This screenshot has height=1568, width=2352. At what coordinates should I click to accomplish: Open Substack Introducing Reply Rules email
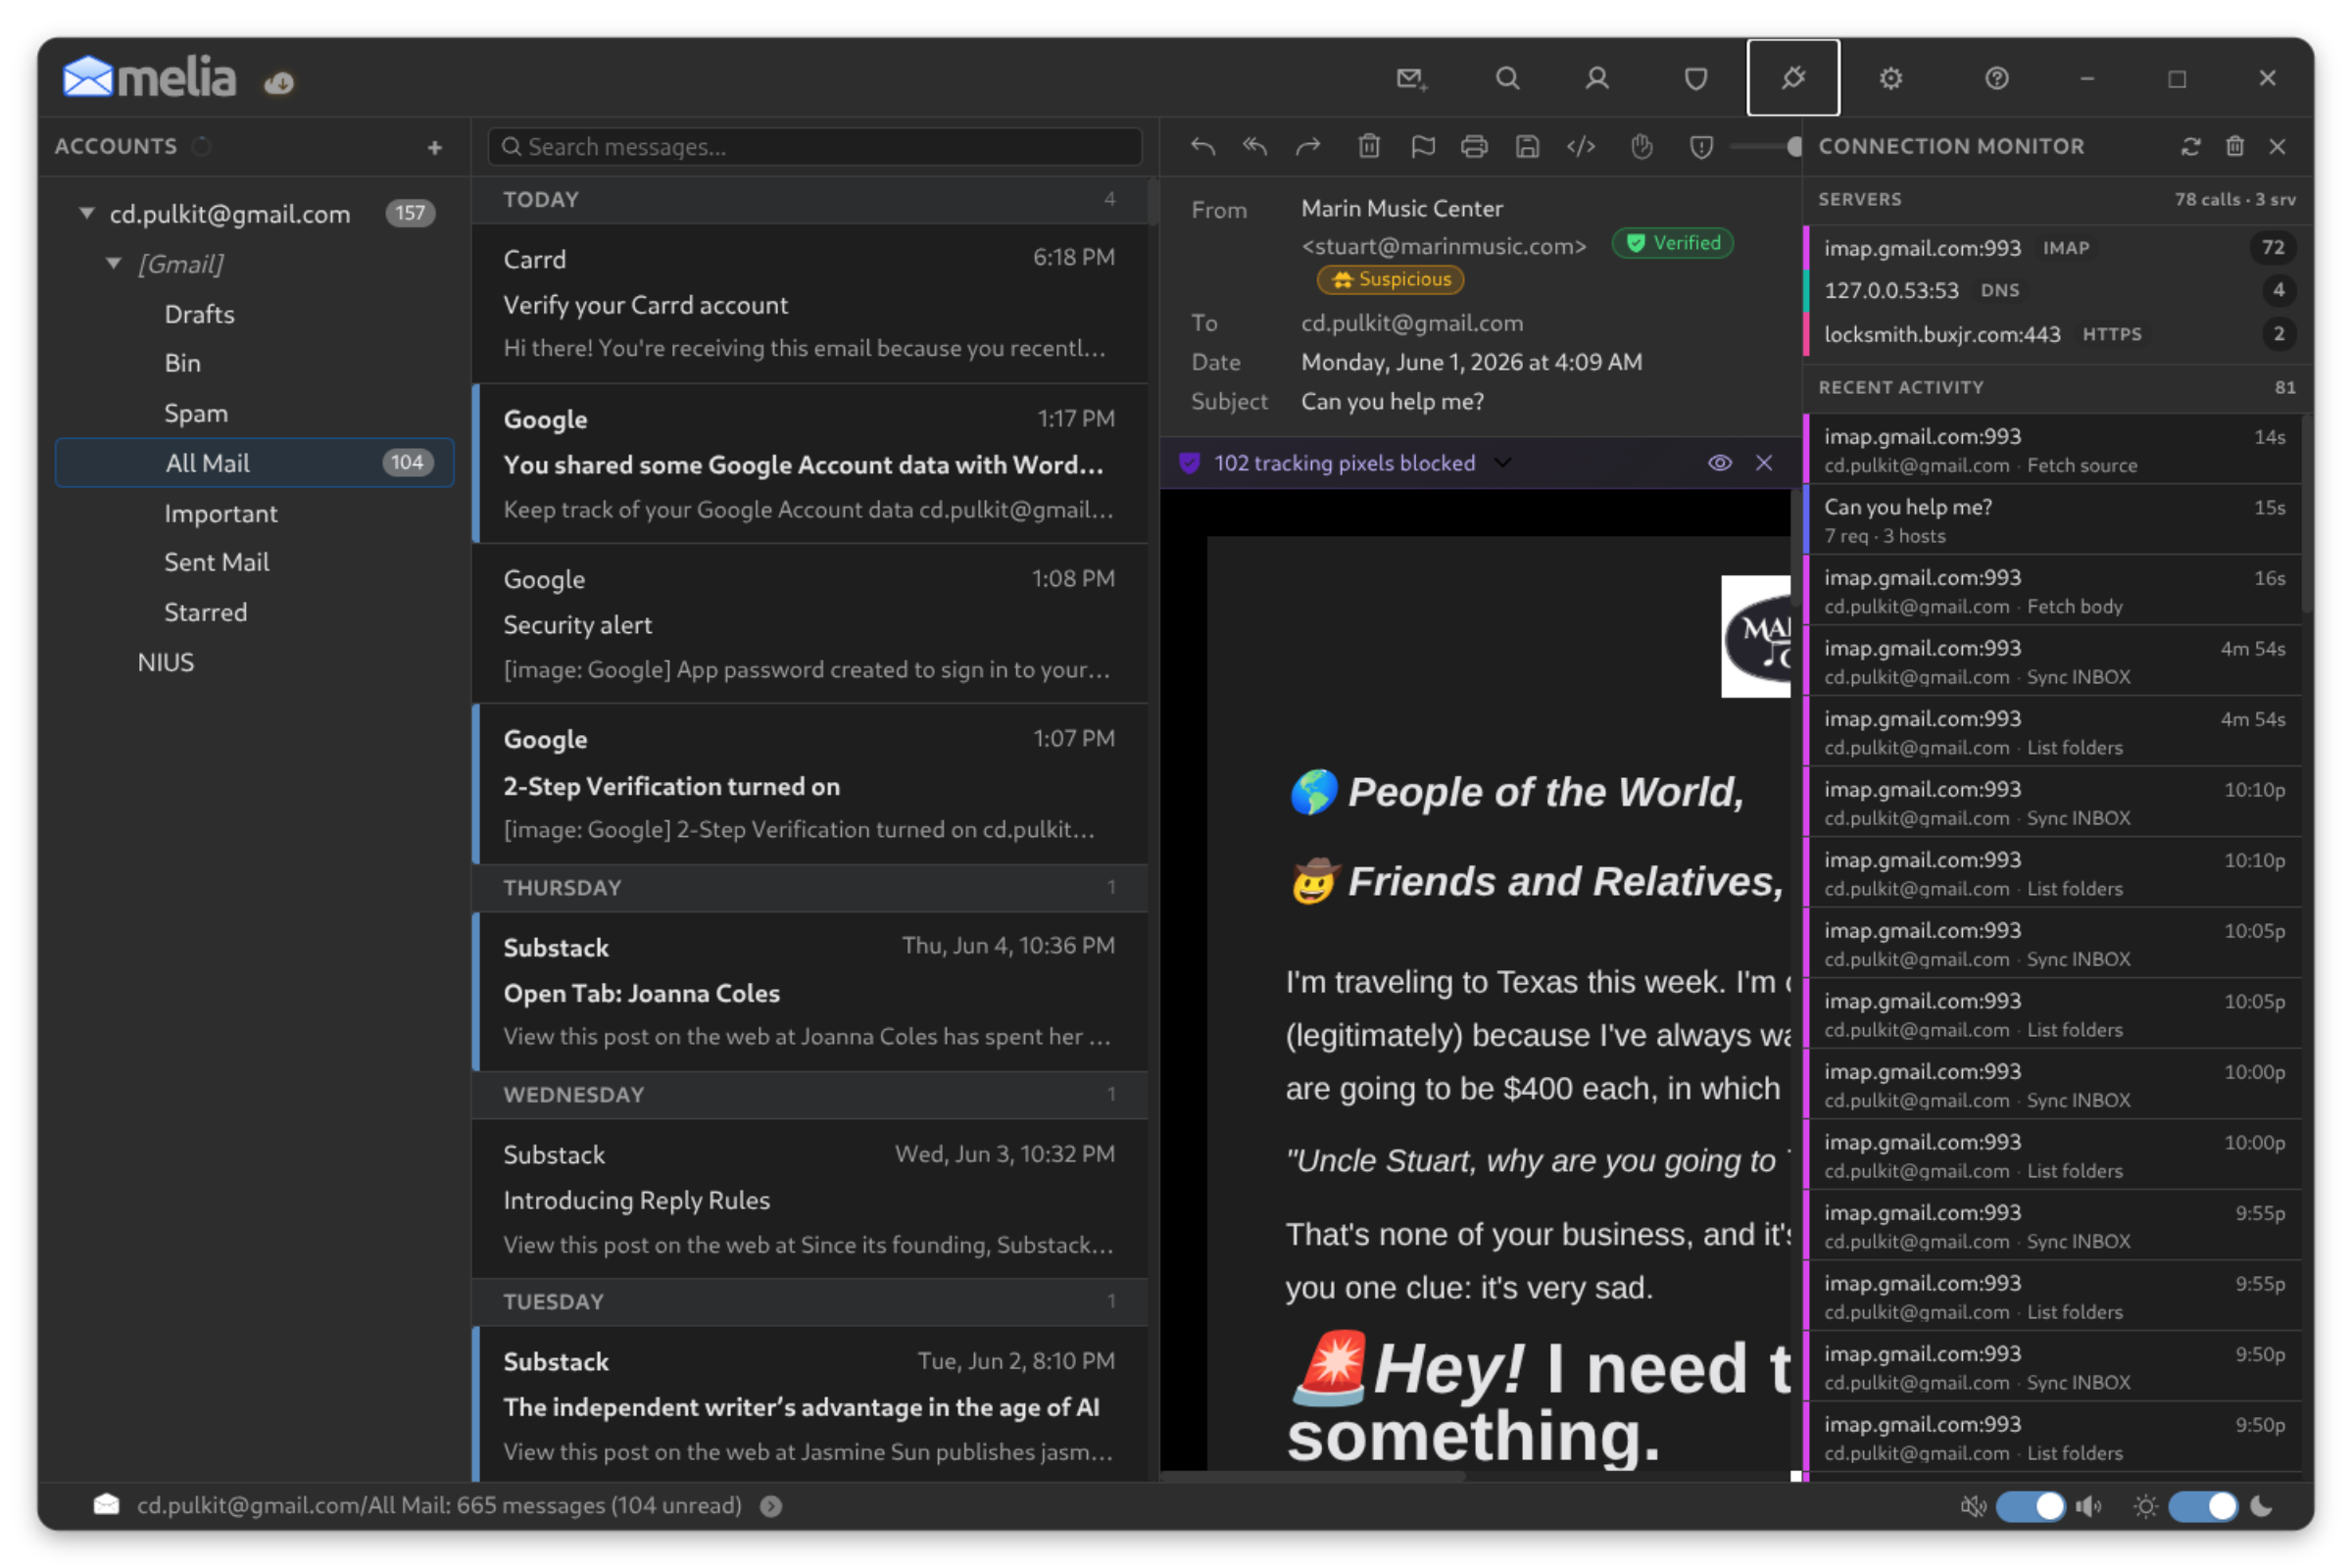point(809,1199)
